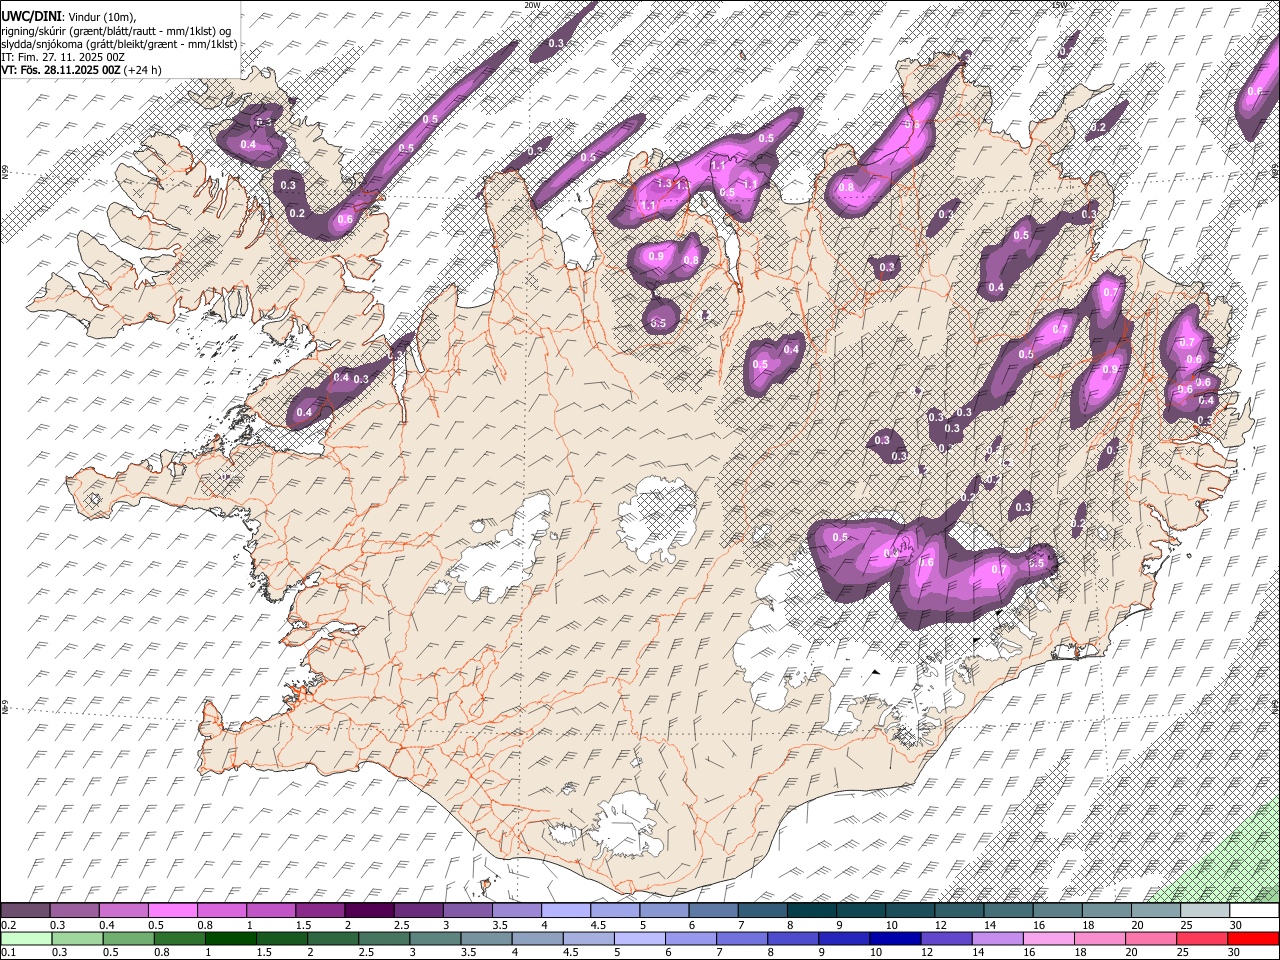
Task: Pick the pure red swatch after 30 in green scale
Action: [1254, 938]
